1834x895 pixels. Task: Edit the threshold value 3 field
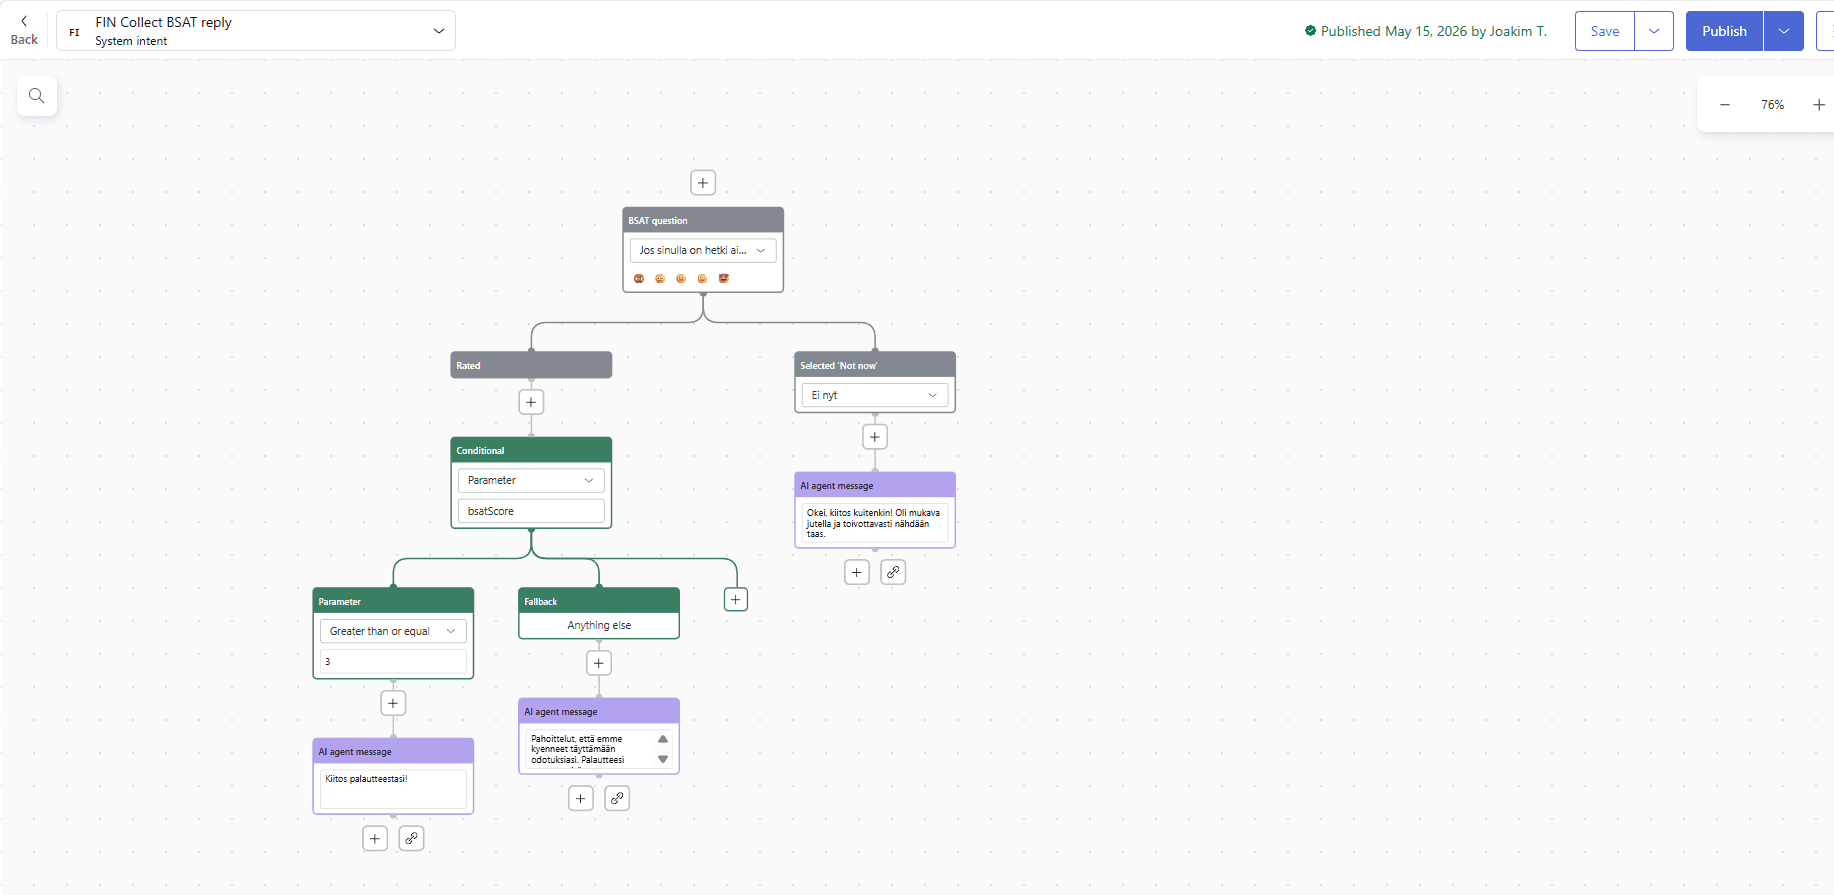pos(393,662)
